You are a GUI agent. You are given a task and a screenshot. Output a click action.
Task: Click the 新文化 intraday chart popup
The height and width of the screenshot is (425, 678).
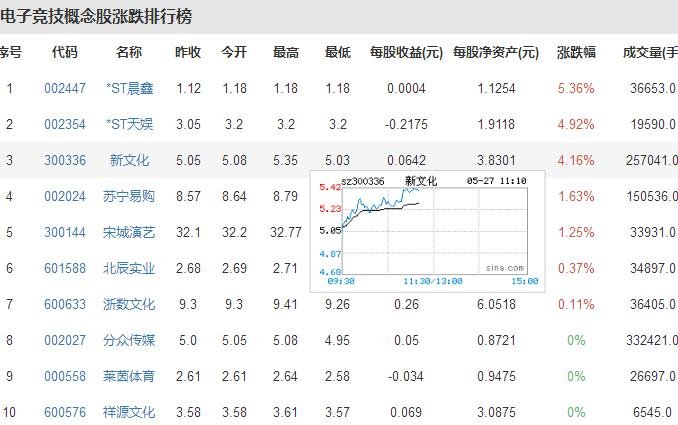click(x=428, y=231)
